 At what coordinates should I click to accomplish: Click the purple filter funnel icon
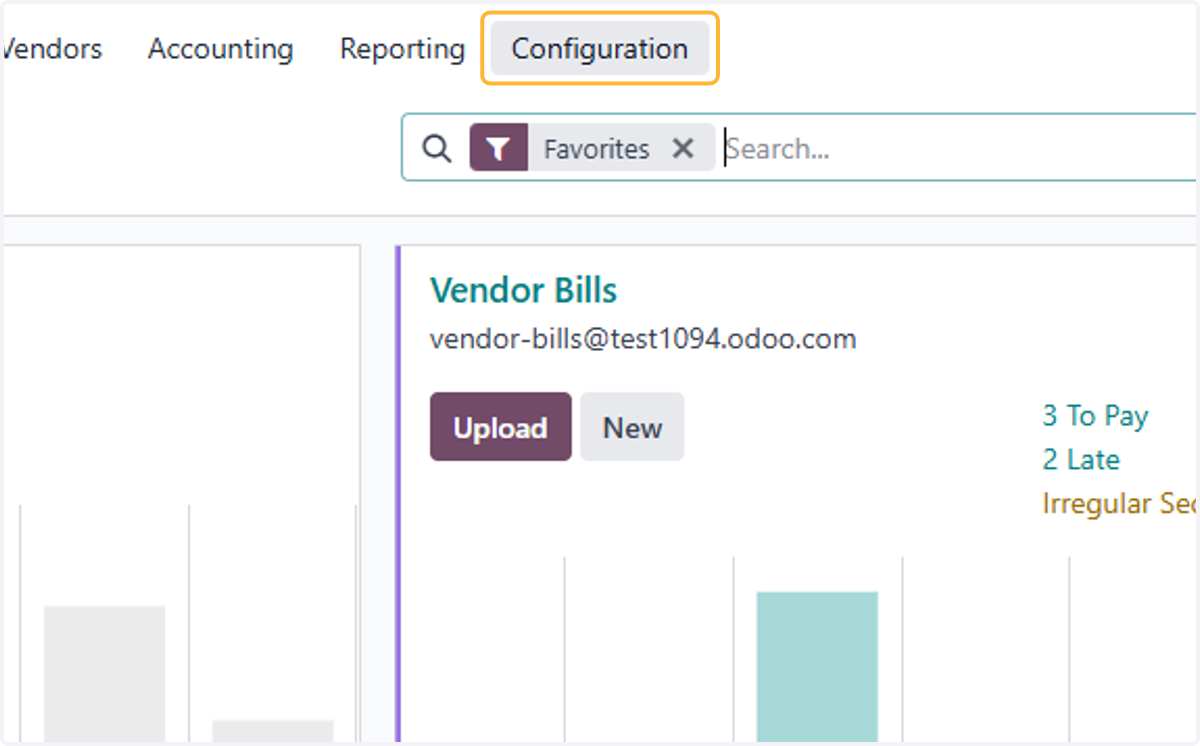point(499,149)
